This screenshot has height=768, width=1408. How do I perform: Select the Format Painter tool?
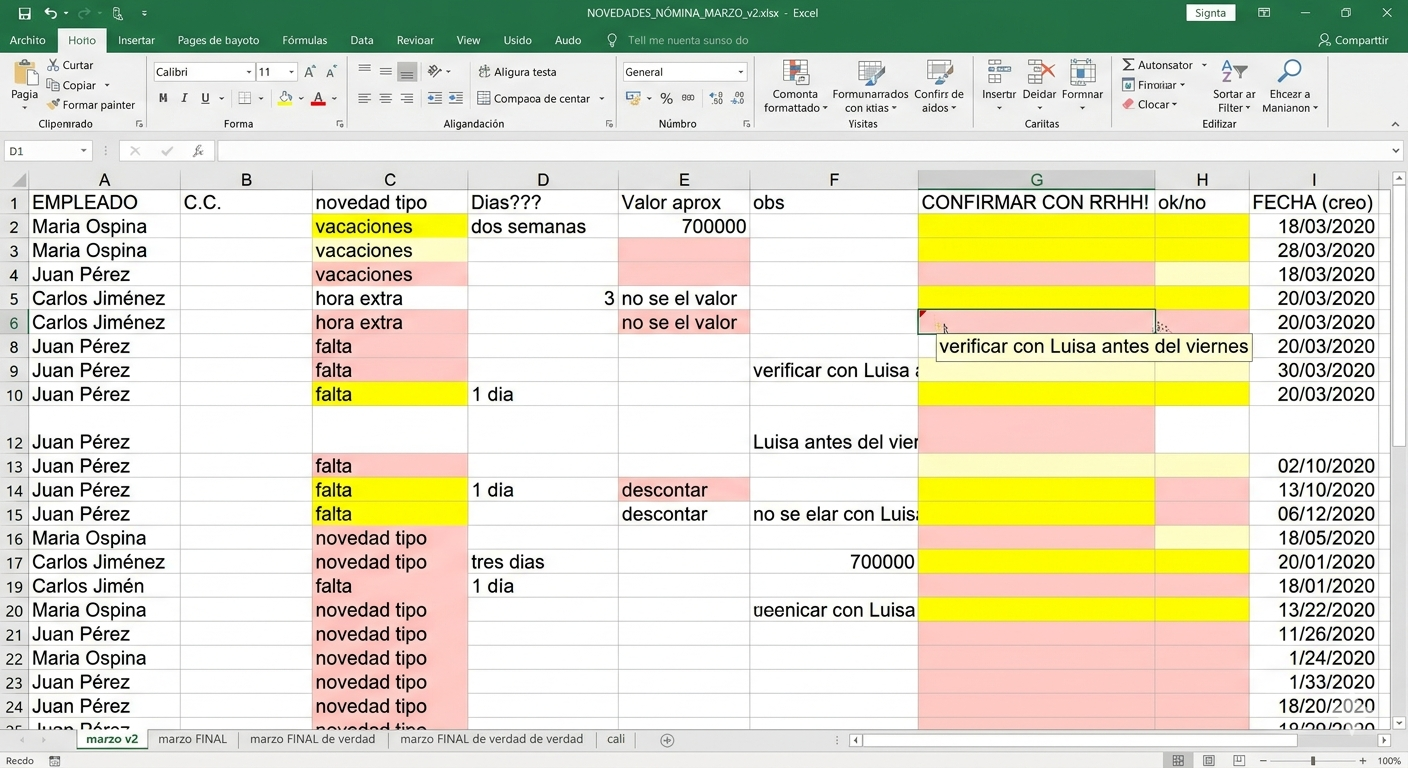click(91, 104)
